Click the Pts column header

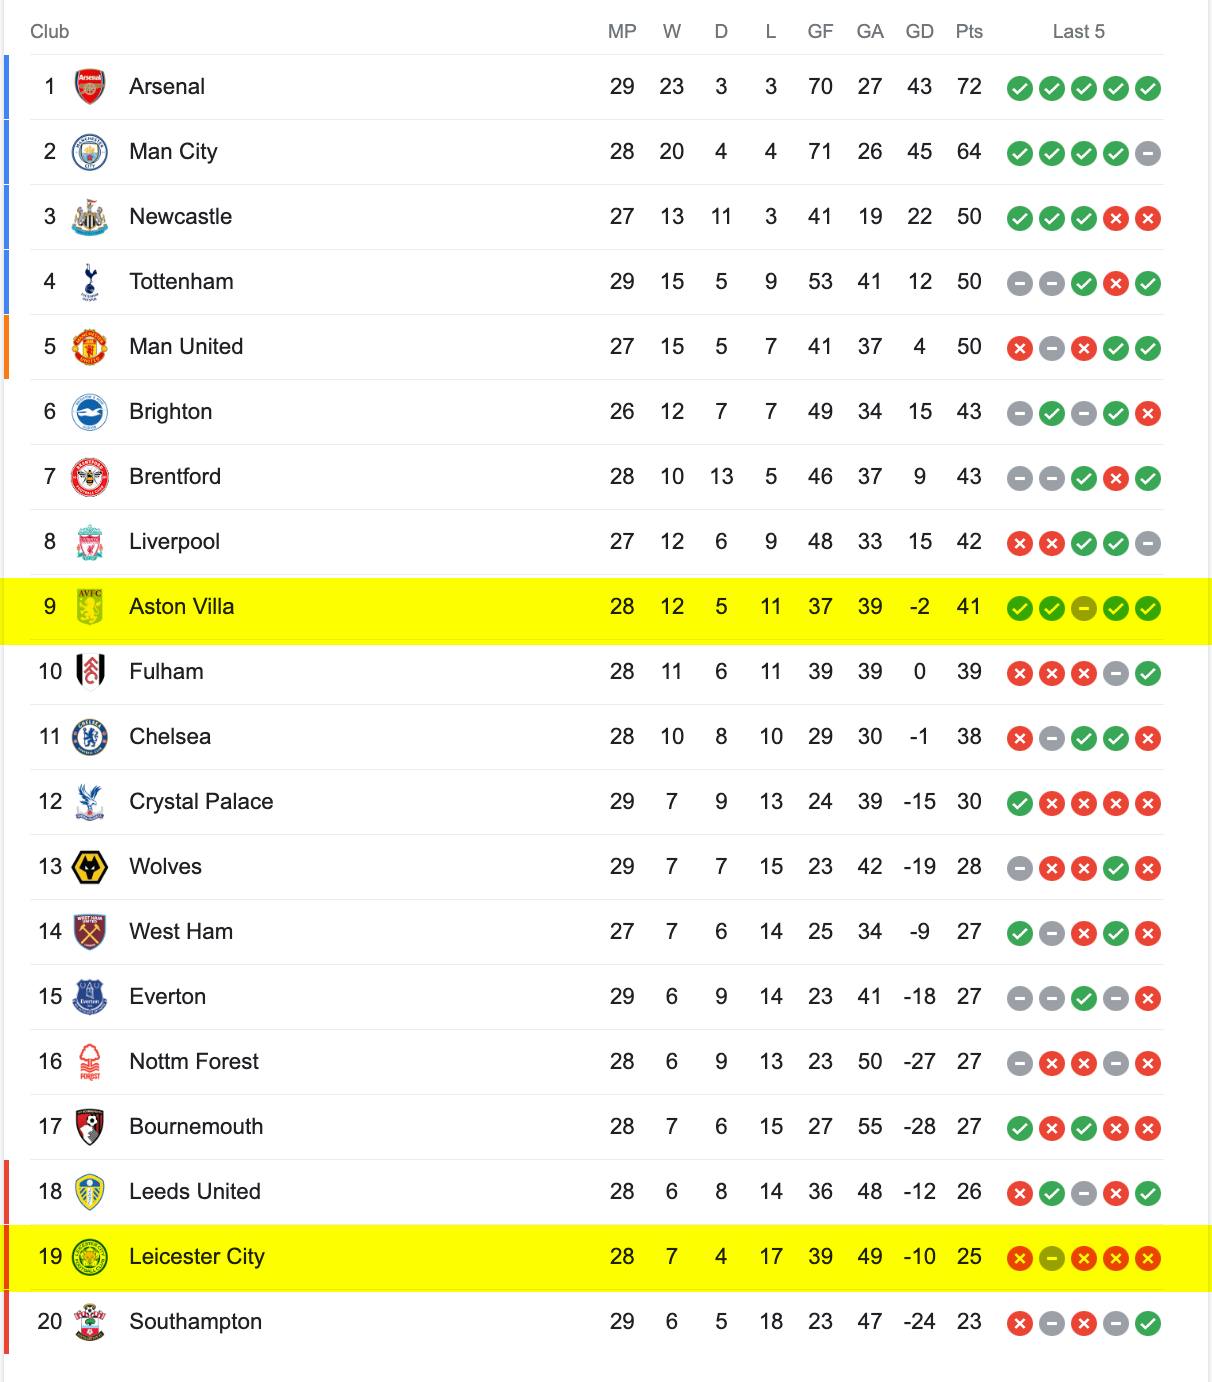[x=969, y=32]
